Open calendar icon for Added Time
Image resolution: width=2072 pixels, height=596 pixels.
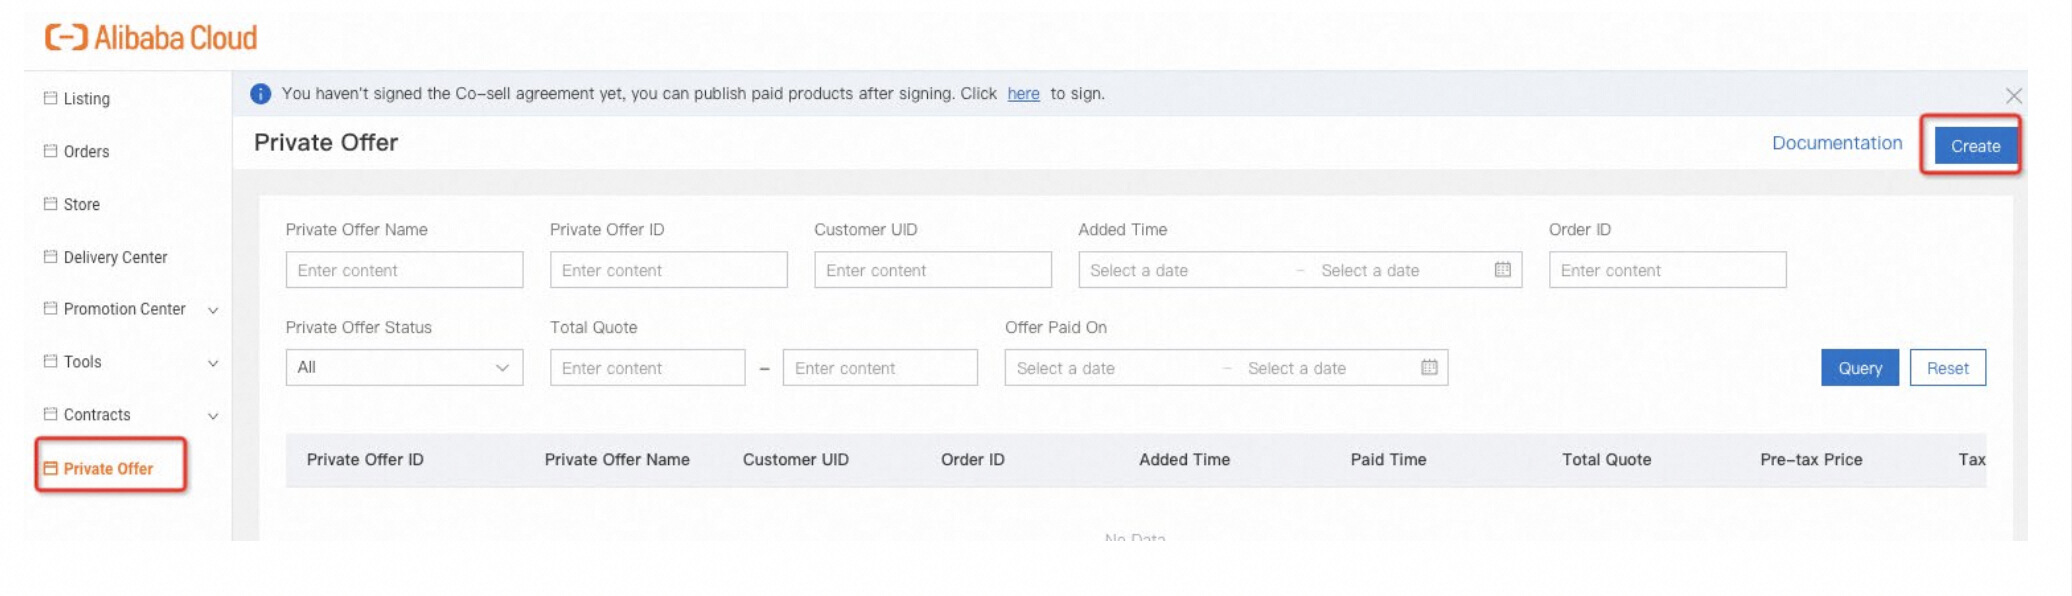(x=1502, y=270)
